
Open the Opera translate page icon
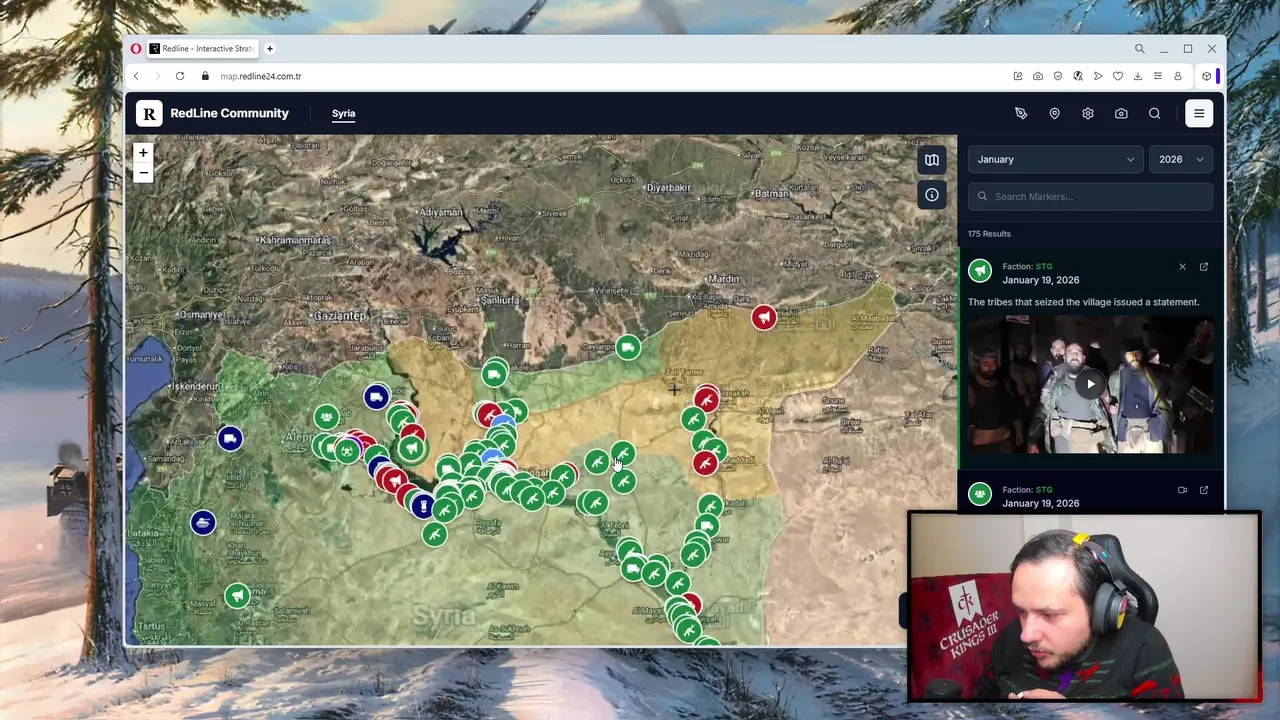1078,76
